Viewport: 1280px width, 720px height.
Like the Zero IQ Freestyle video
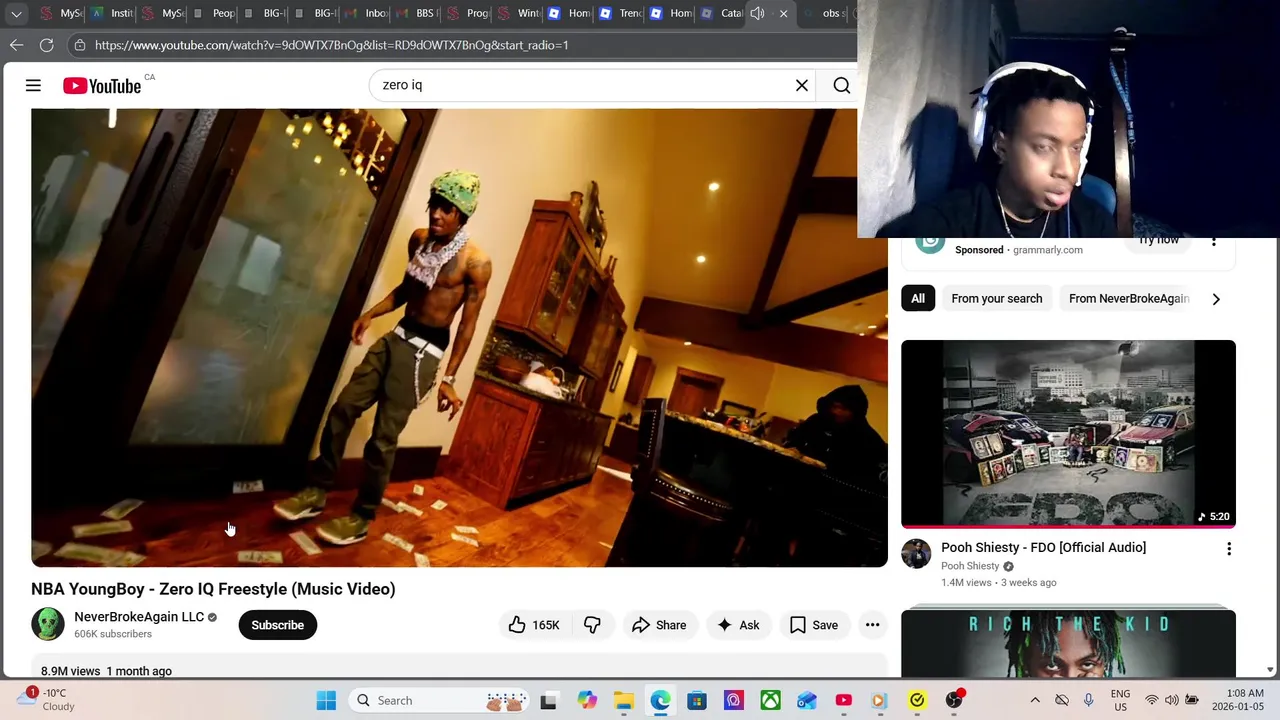(534, 625)
